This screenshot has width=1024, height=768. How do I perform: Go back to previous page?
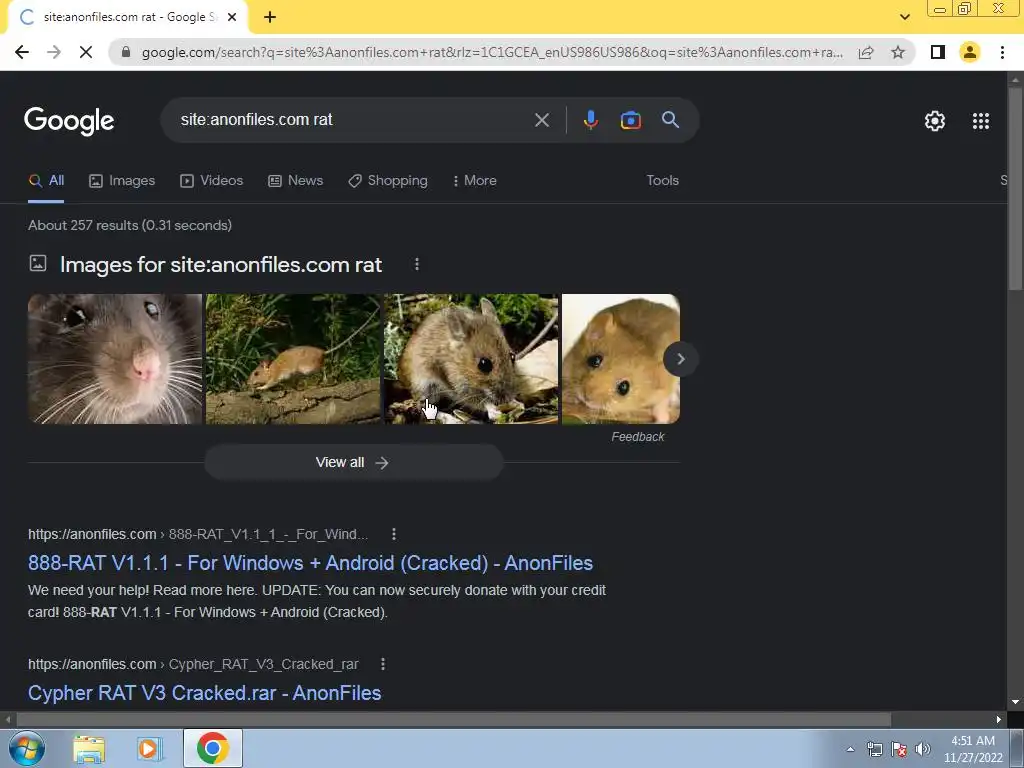(x=22, y=52)
